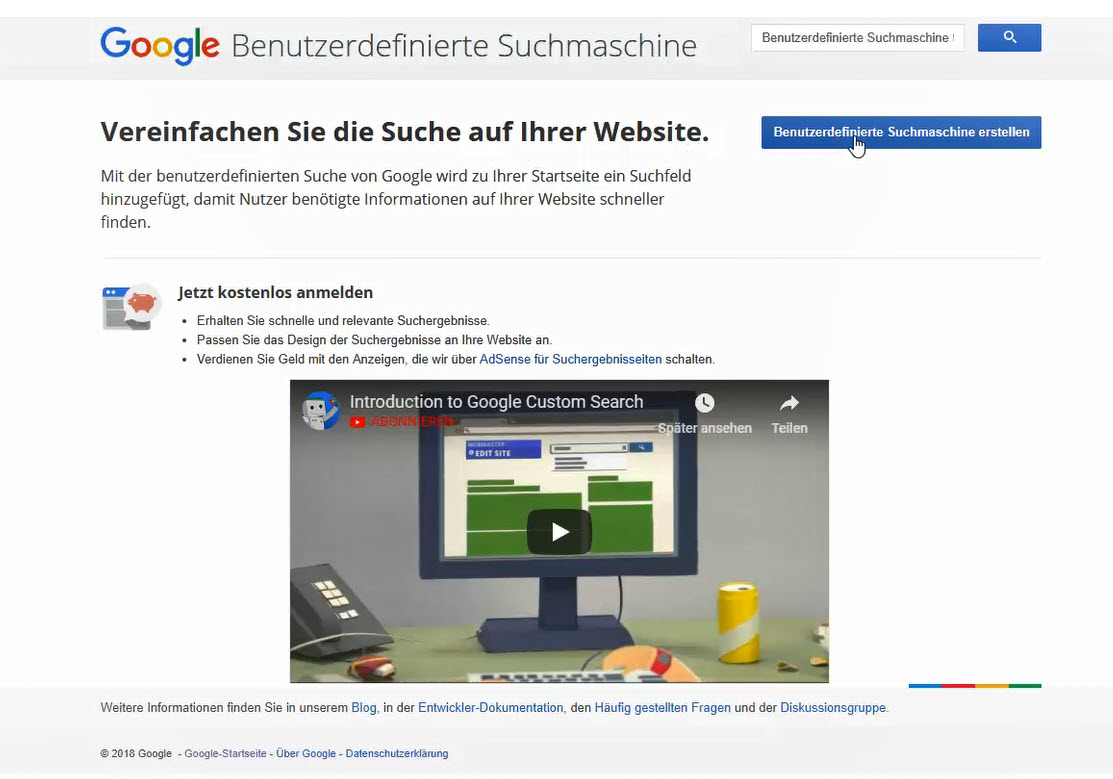Click the blue magnifier search button
This screenshot has height=779, width=1113.
point(1009,38)
